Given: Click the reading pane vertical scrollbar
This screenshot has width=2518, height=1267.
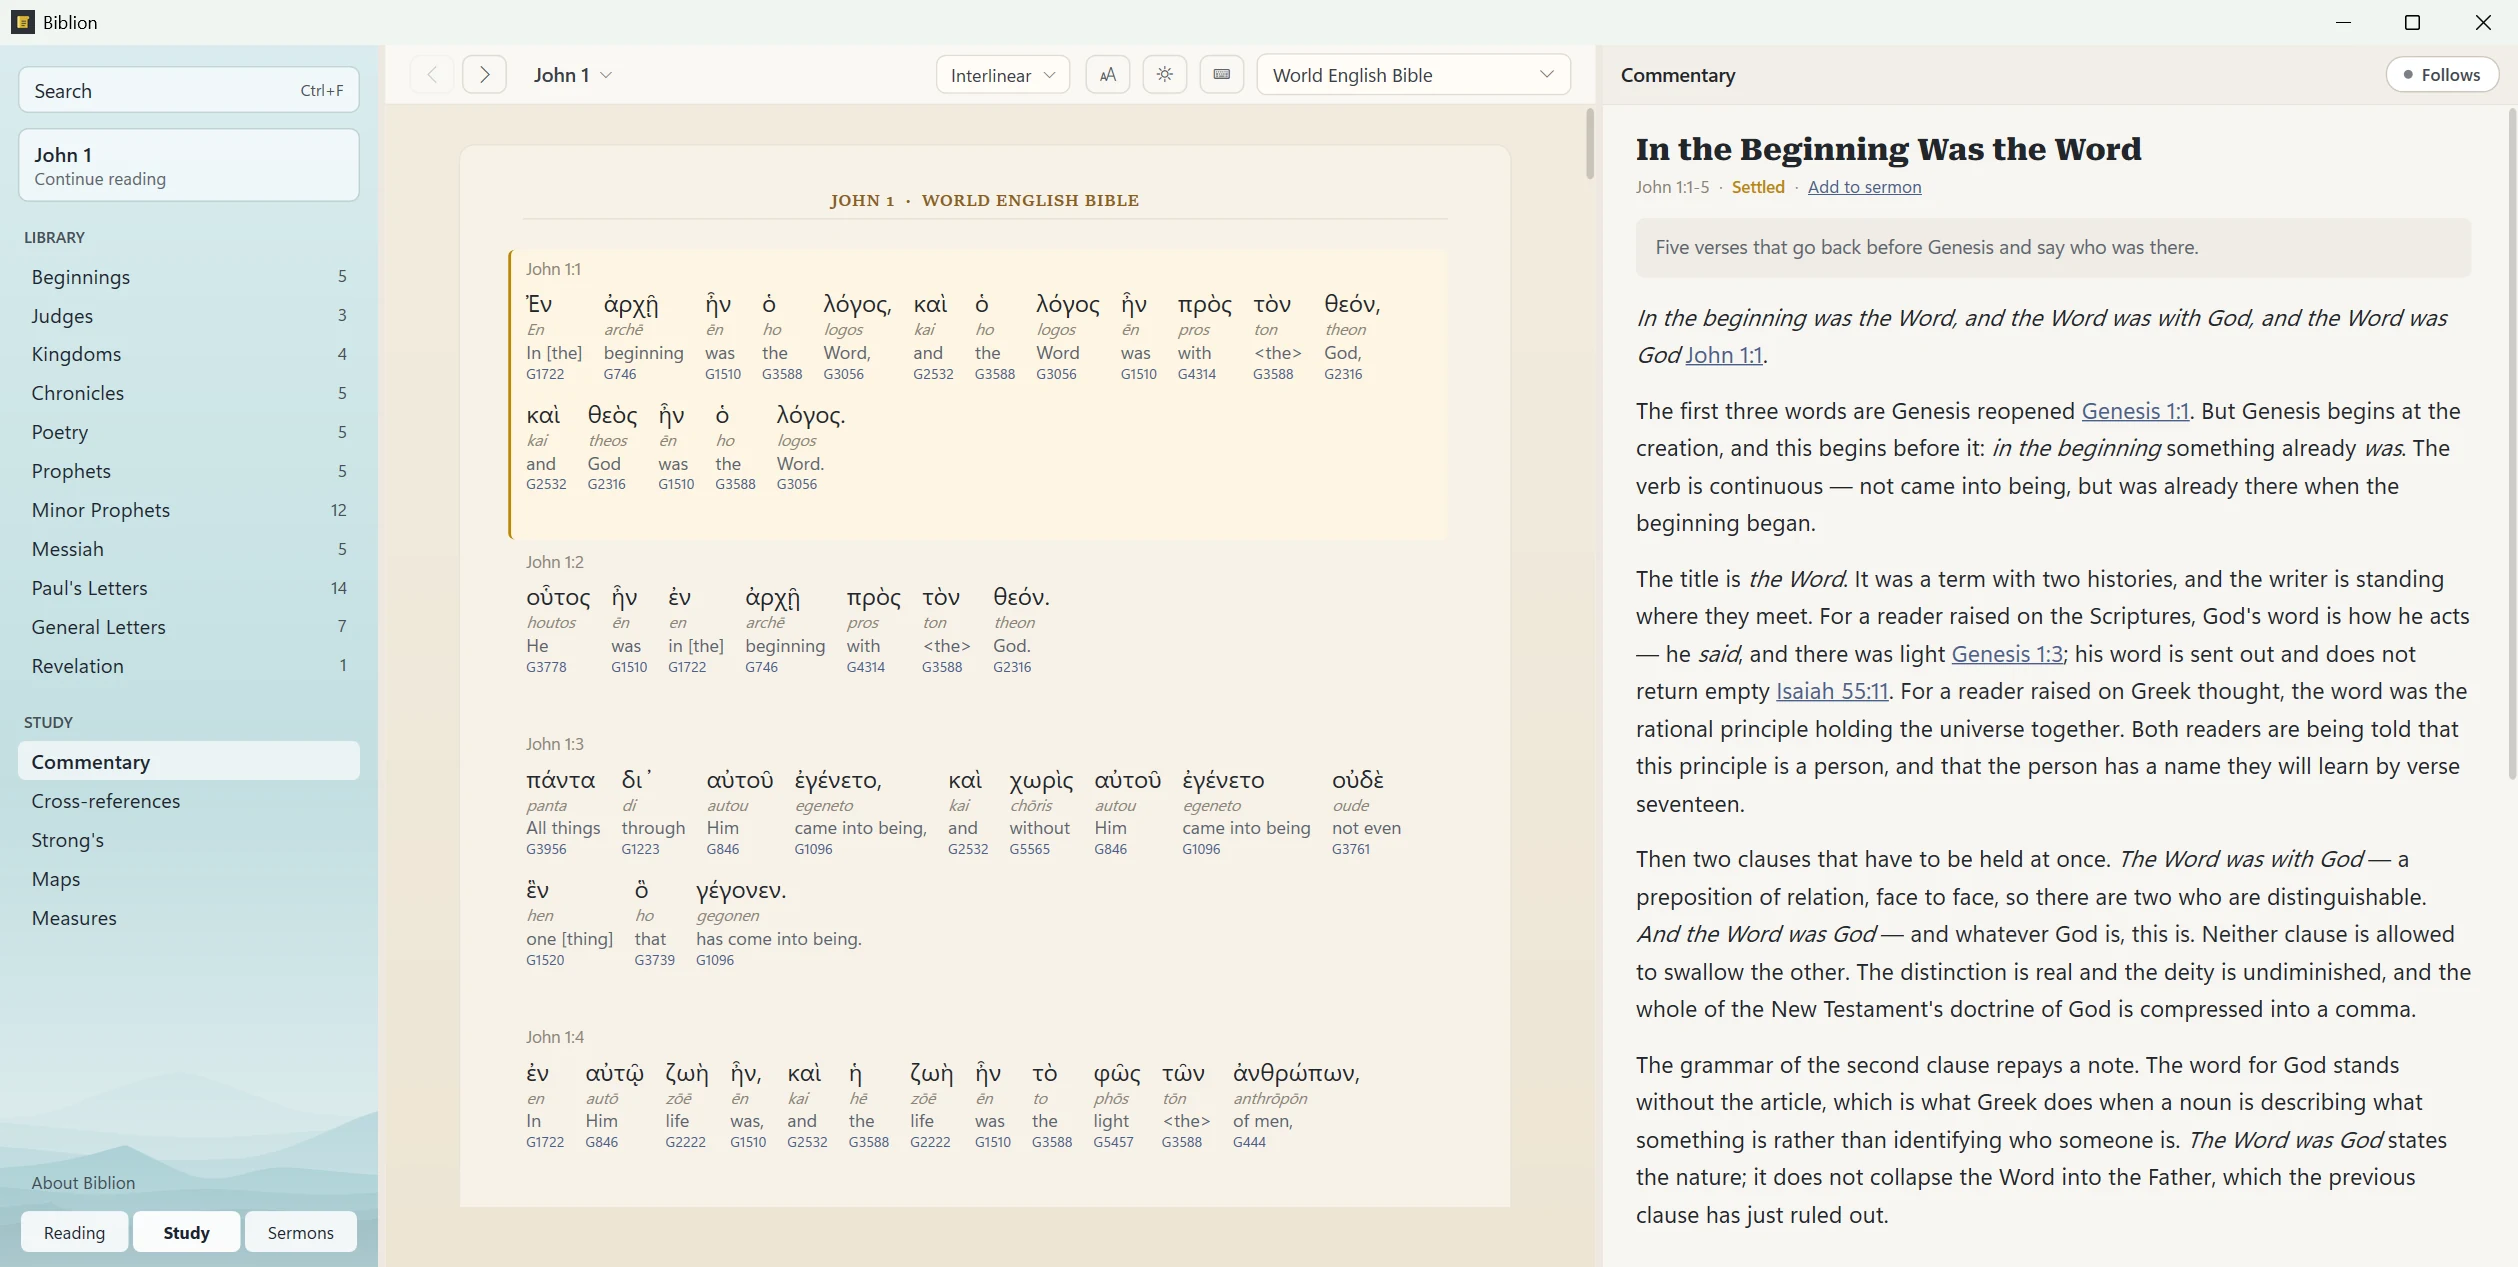Looking at the screenshot, I should pos(1589,145).
